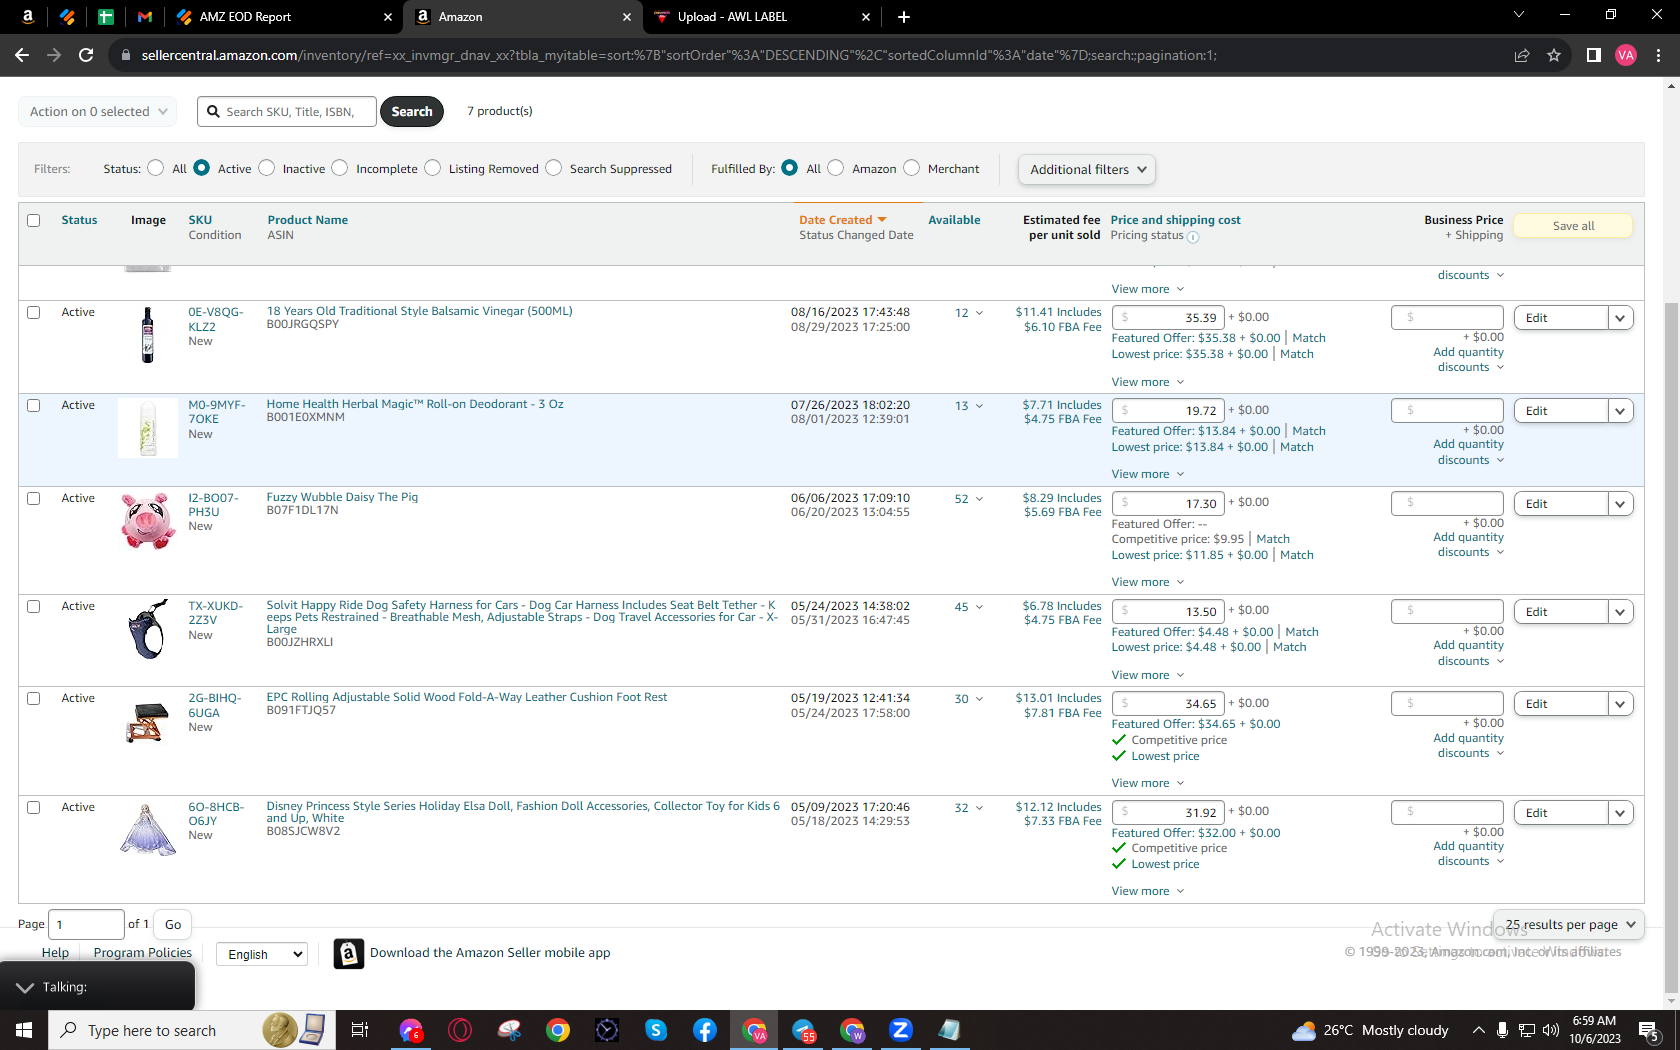Tick the select-all products checkbox
Image resolution: width=1680 pixels, height=1050 pixels.
(34, 220)
